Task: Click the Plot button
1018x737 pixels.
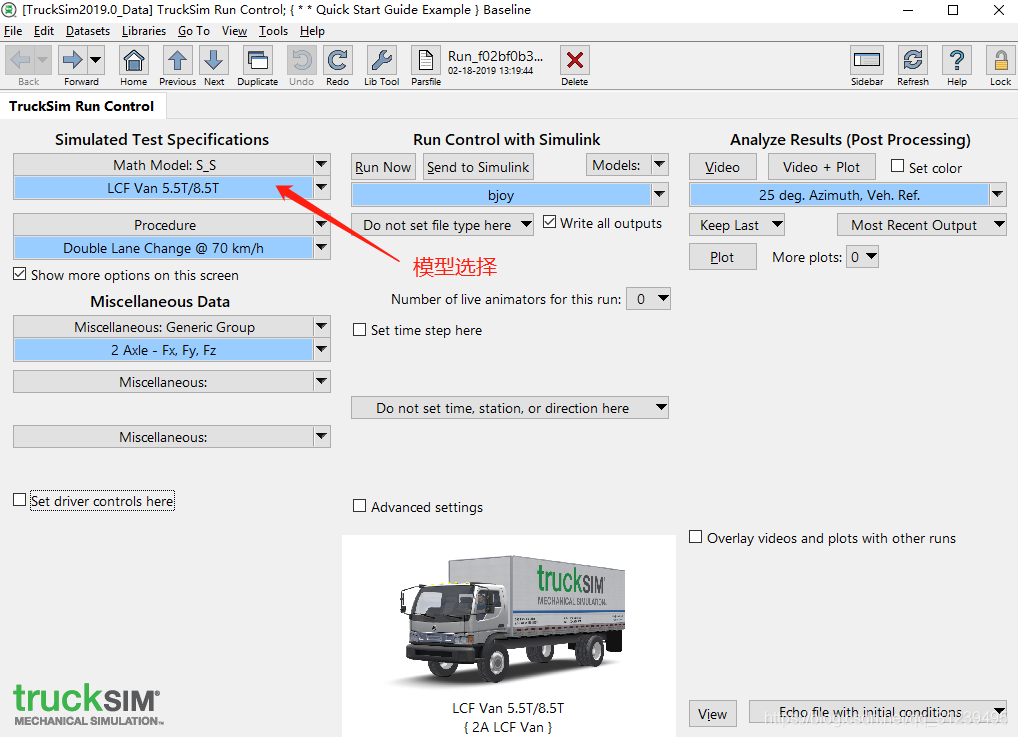Action: pos(723,257)
